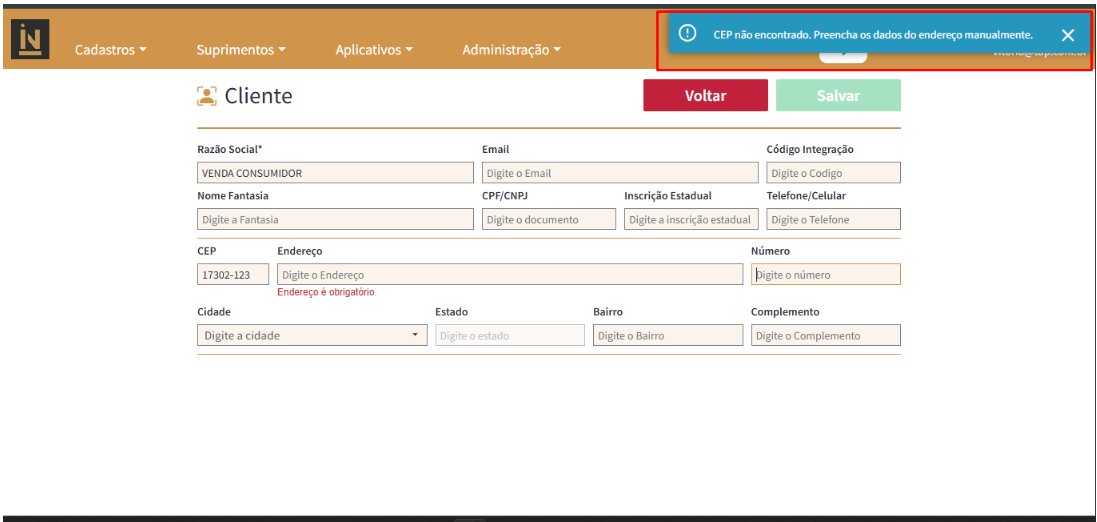This screenshot has width=1097, height=522.
Task: Click into the Email field
Action: [619, 173]
